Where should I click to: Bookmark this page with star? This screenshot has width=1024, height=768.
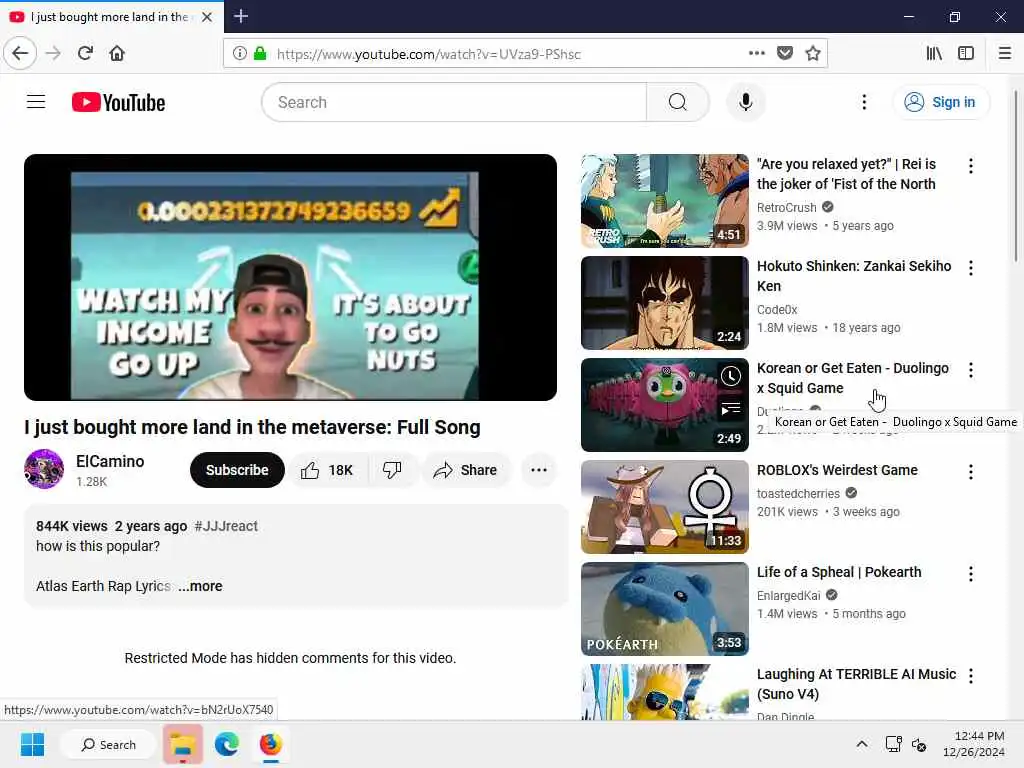click(x=813, y=53)
